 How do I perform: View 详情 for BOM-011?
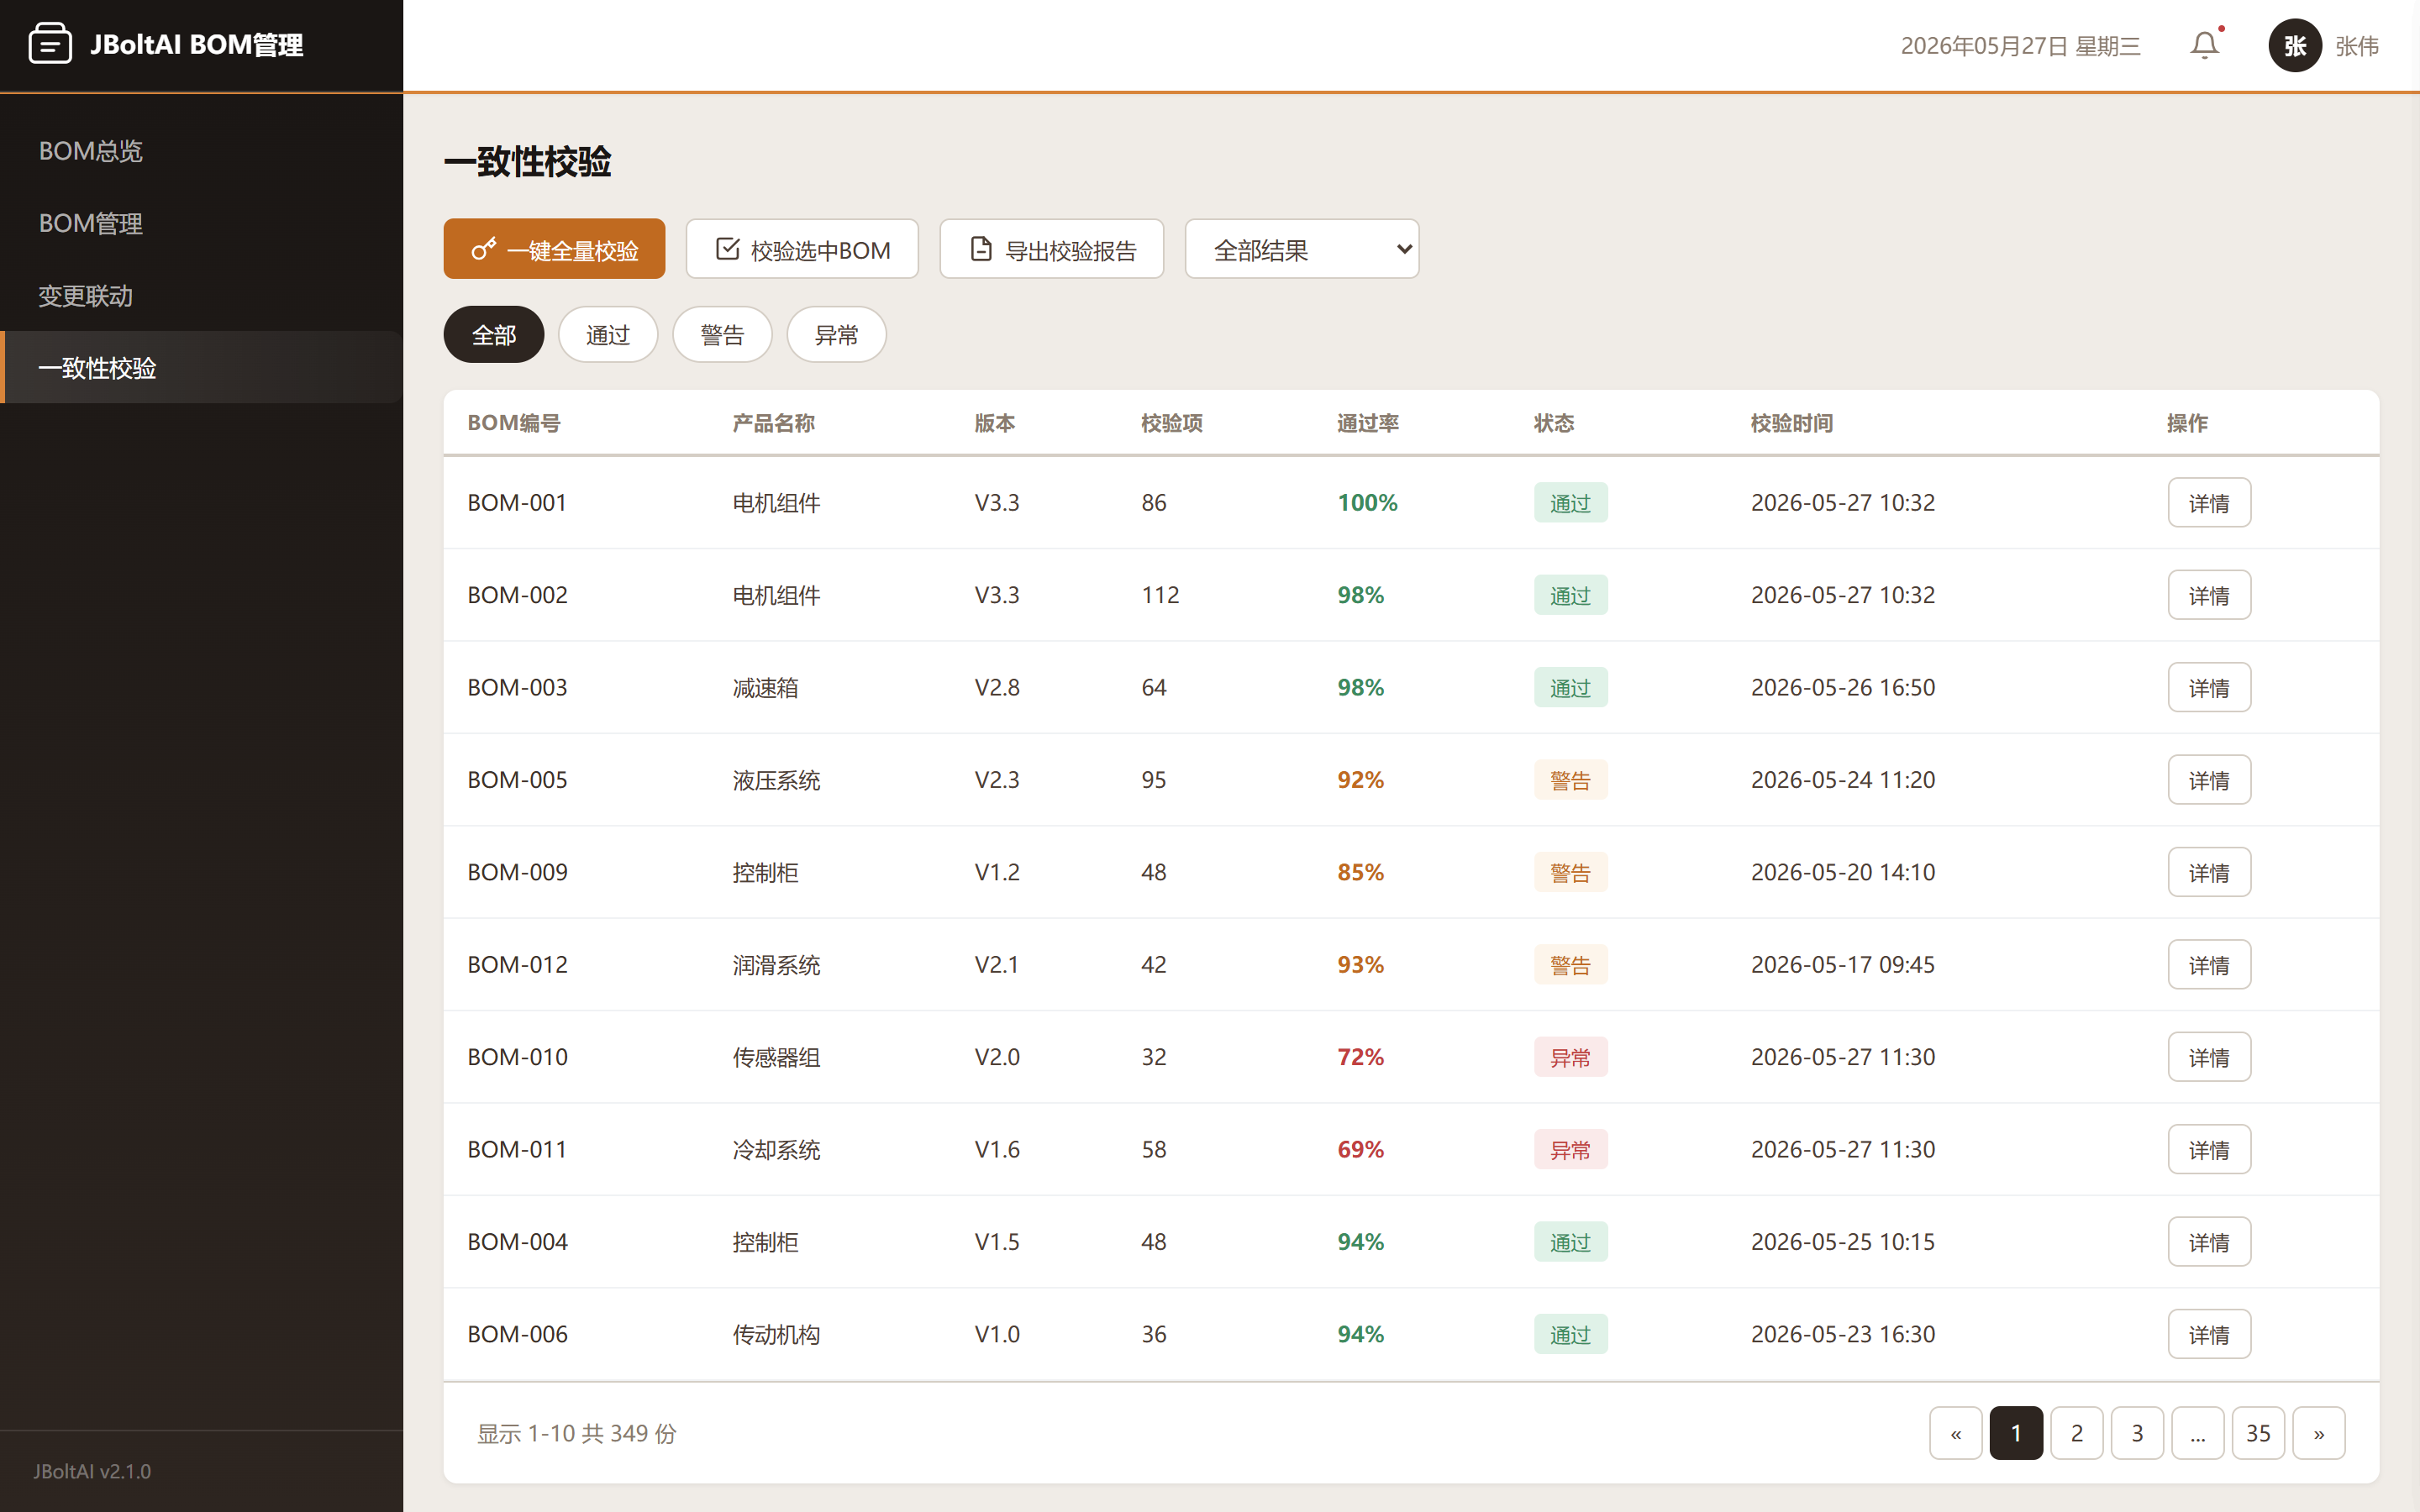[2209, 1149]
